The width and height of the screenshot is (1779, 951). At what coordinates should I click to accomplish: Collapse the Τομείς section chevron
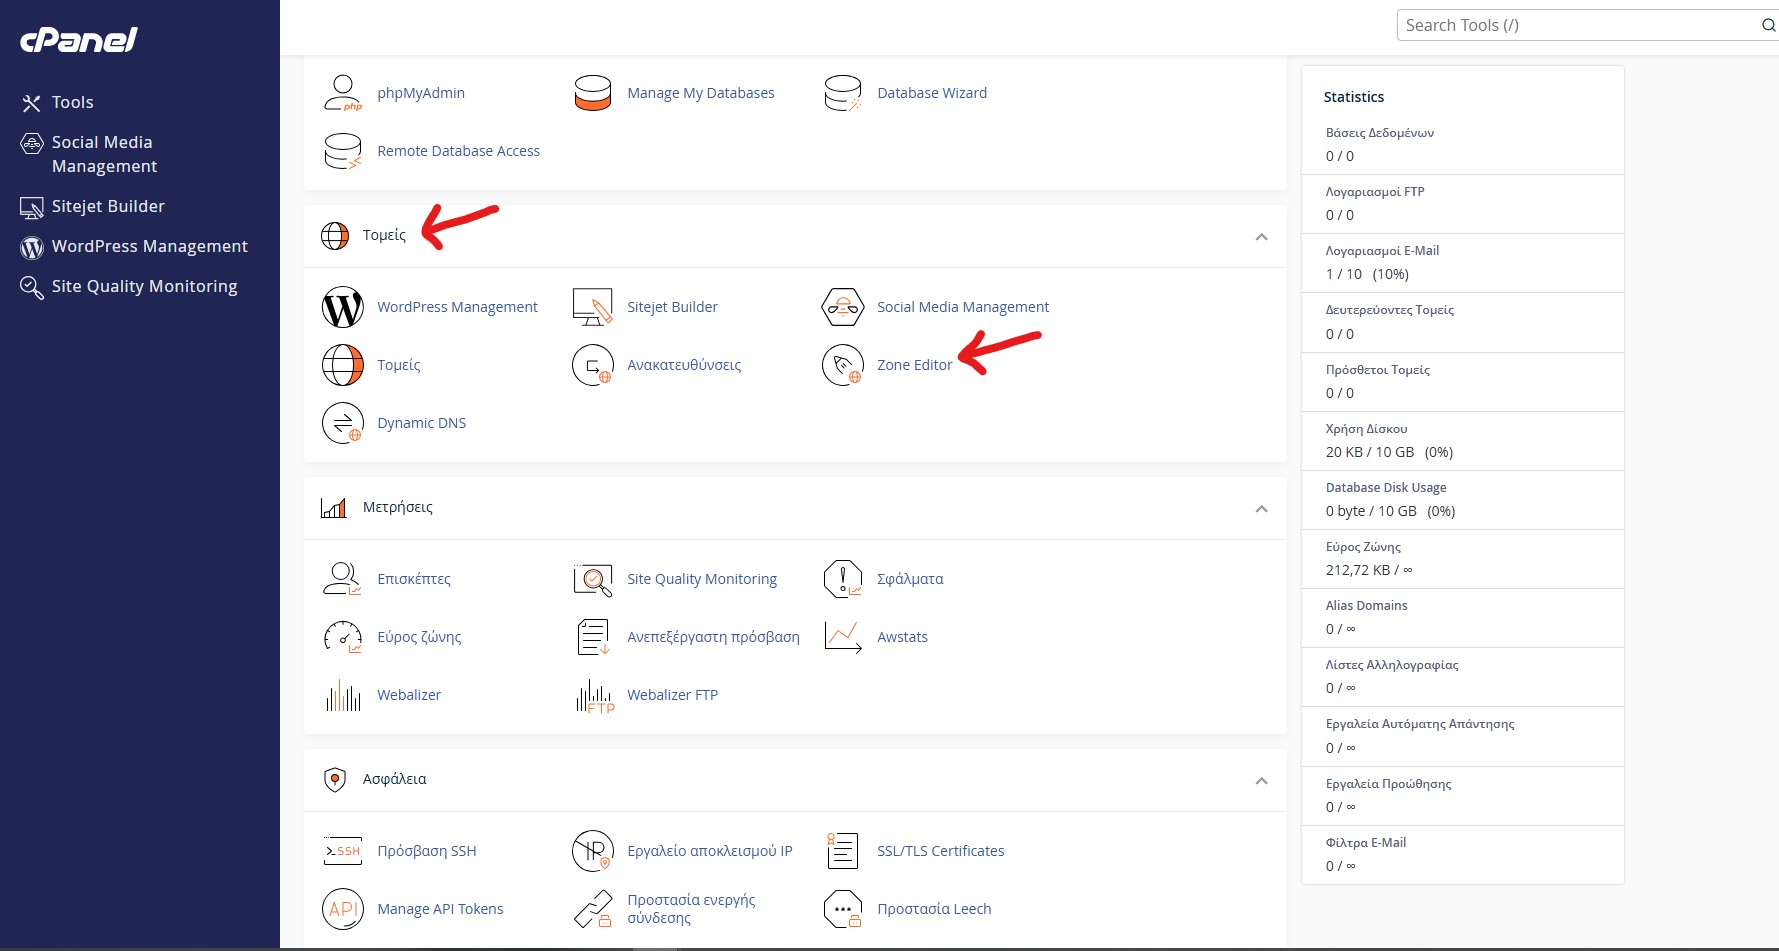point(1261,237)
